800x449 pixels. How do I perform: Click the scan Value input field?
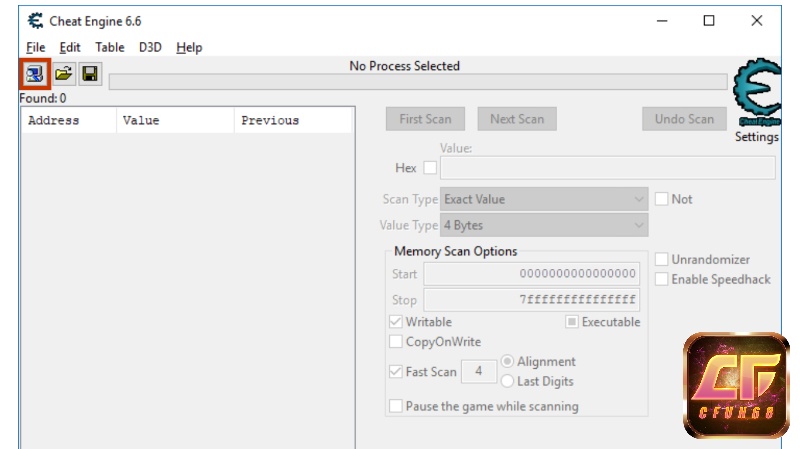point(608,168)
